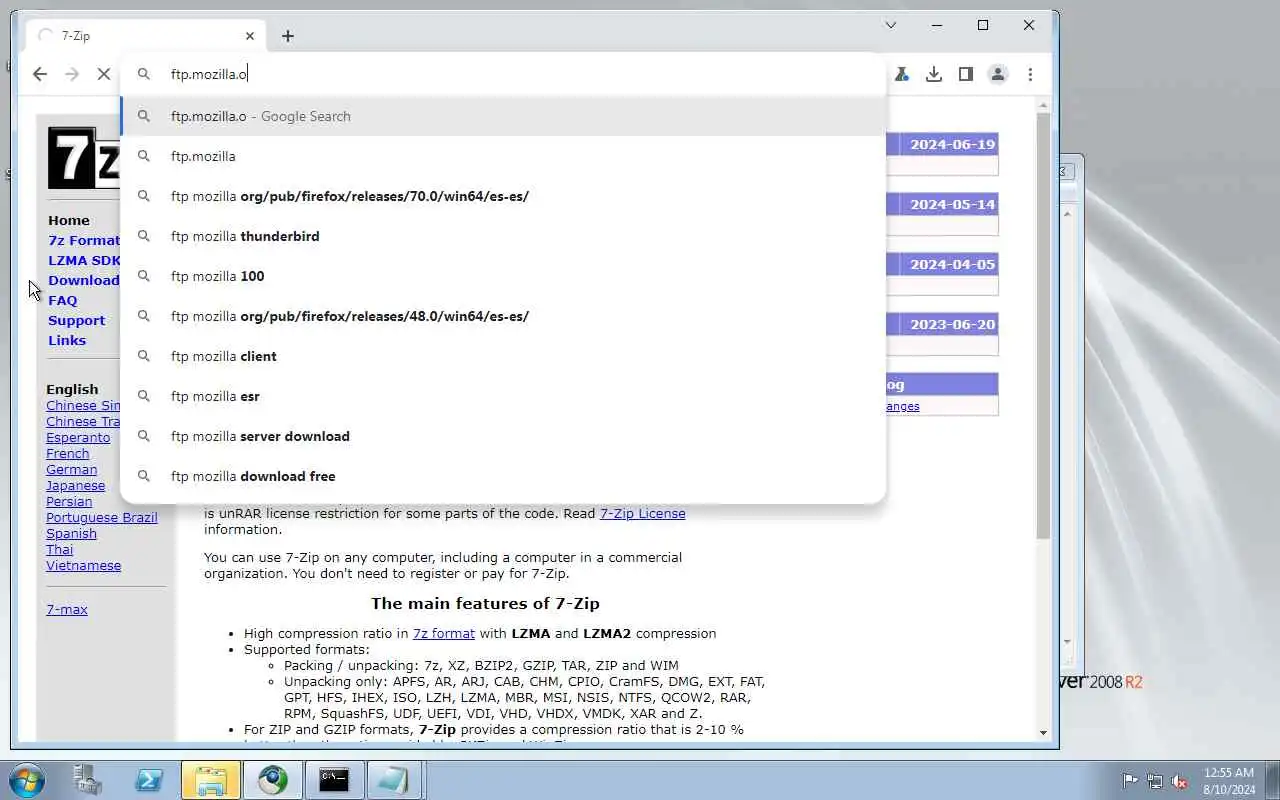Stop page loading with the X button
Viewport: 1280px width, 800px height.
103,74
